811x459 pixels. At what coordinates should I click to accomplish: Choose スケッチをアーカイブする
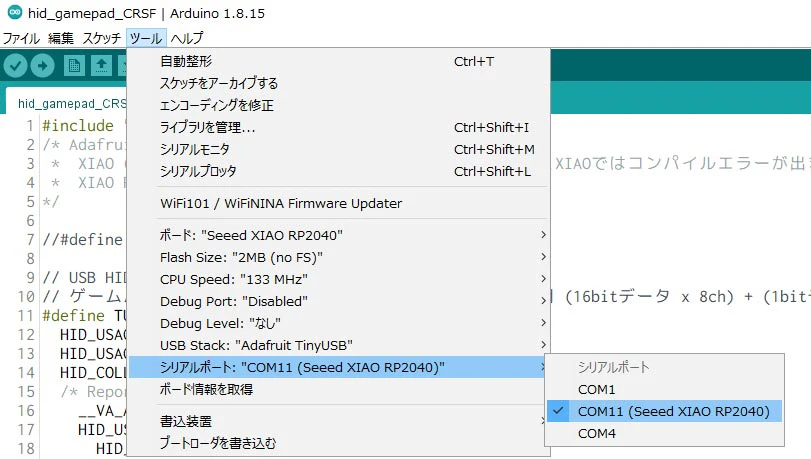[x=339, y=83]
